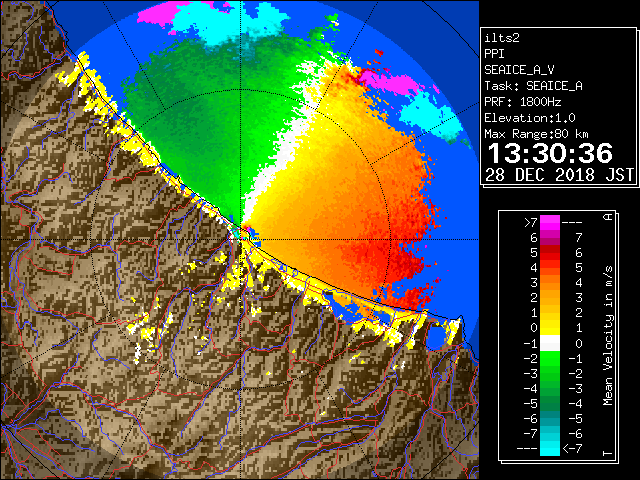Click the round blue lake near southeast coast

[x=435, y=337]
